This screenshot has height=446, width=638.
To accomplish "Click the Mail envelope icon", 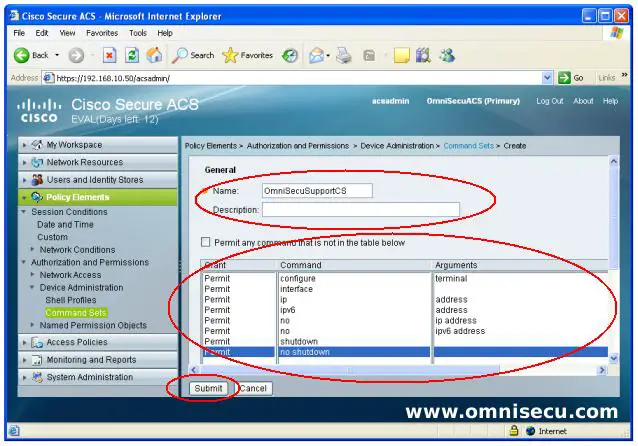I will pos(316,55).
